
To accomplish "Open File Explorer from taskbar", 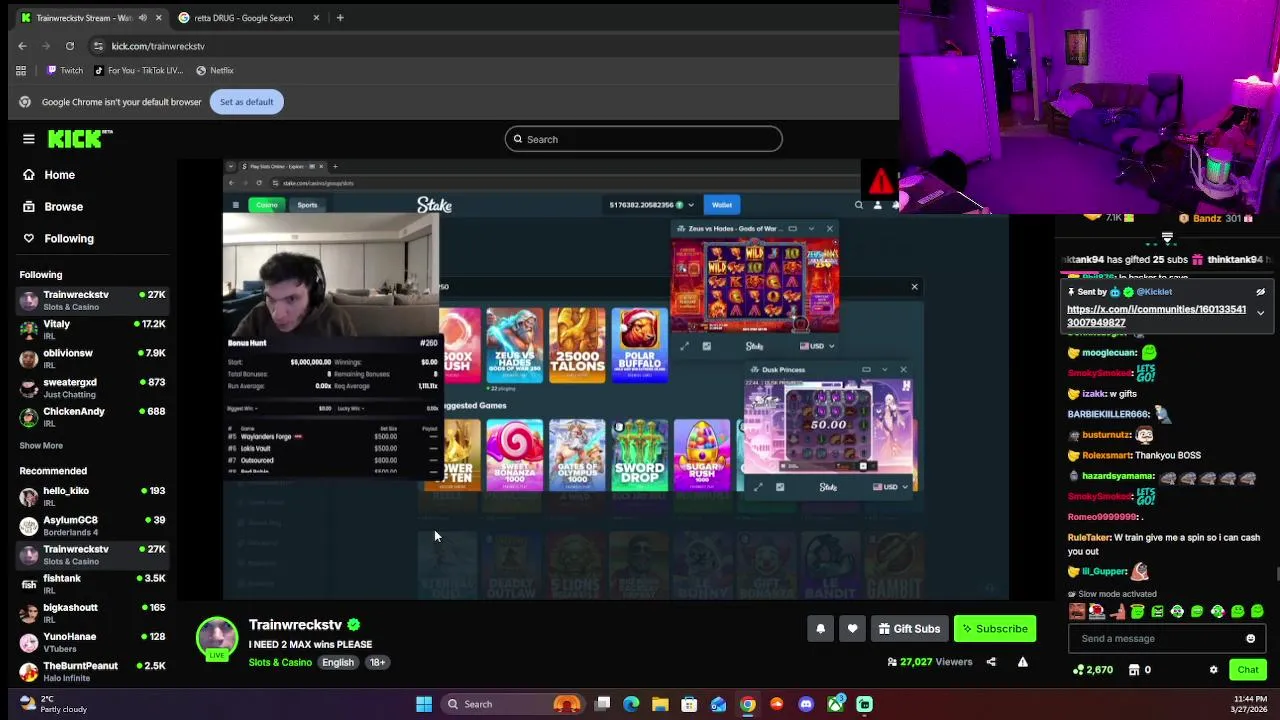I will click(660, 705).
